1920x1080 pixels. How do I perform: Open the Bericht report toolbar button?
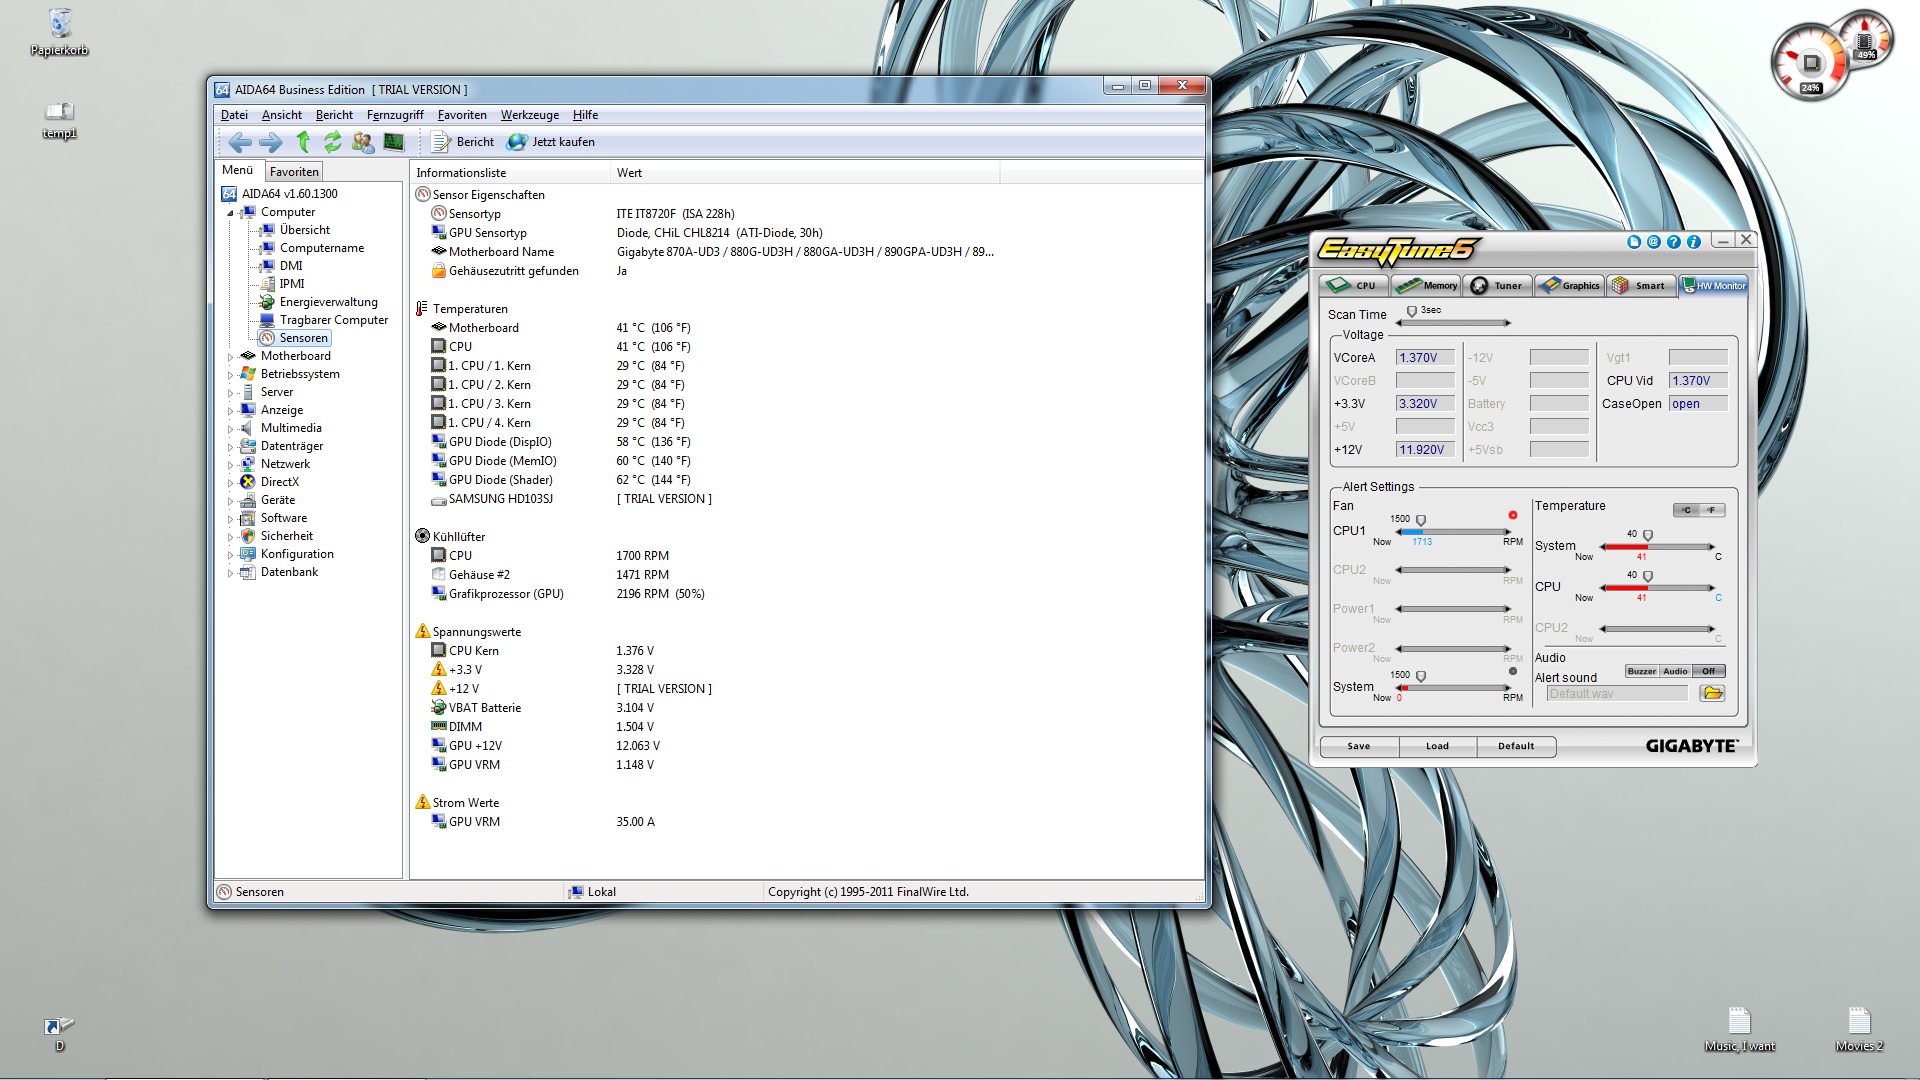pyautogui.click(x=464, y=142)
